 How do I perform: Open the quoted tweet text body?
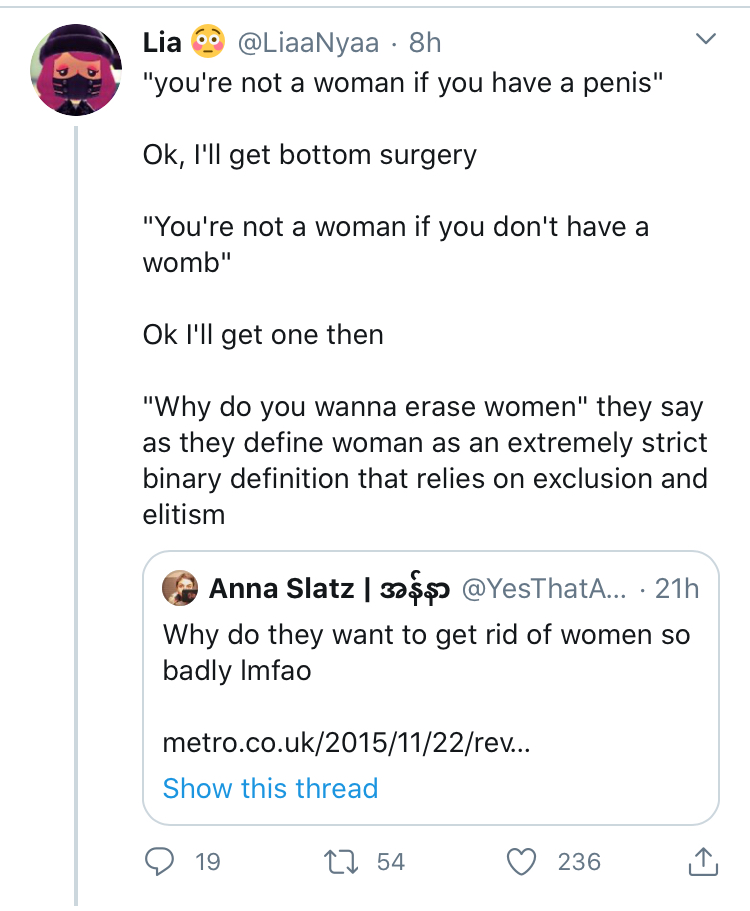point(426,652)
